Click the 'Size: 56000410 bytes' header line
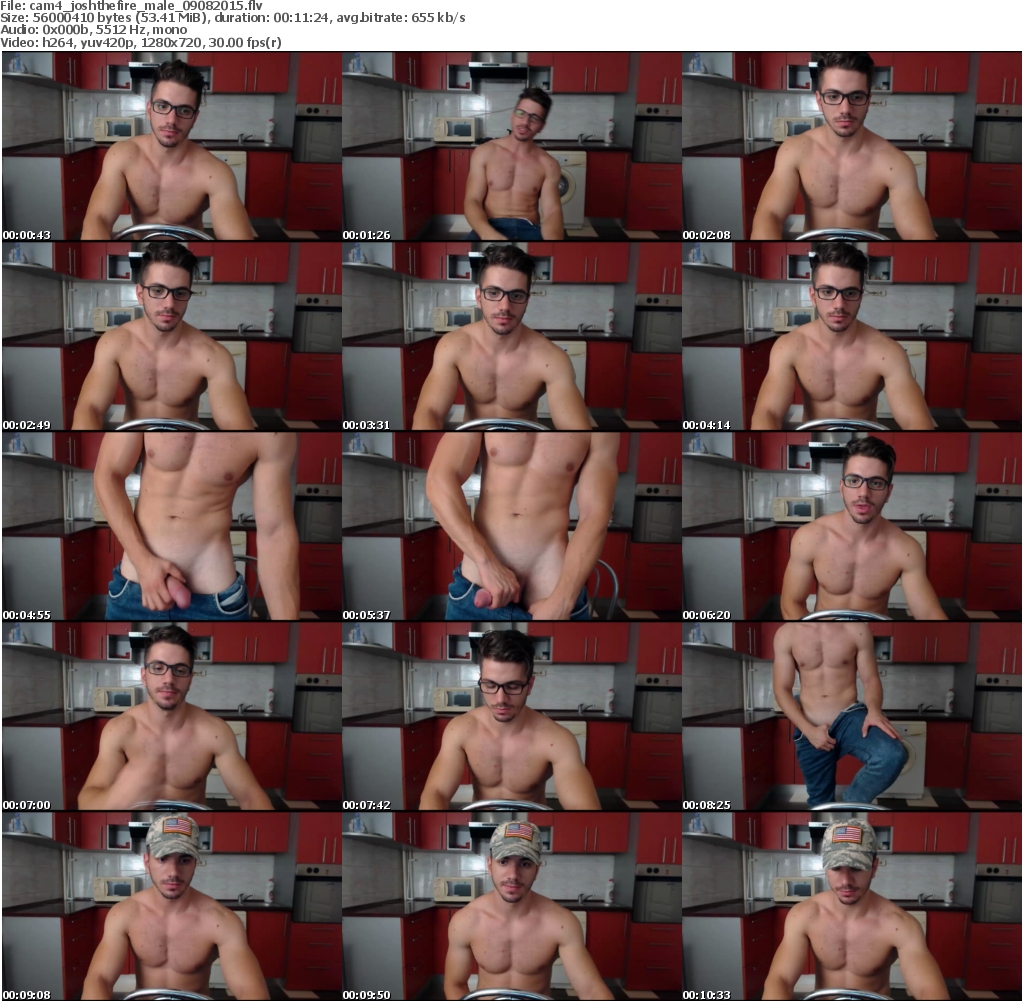The image size is (1024, 1001). click(232, 18)
